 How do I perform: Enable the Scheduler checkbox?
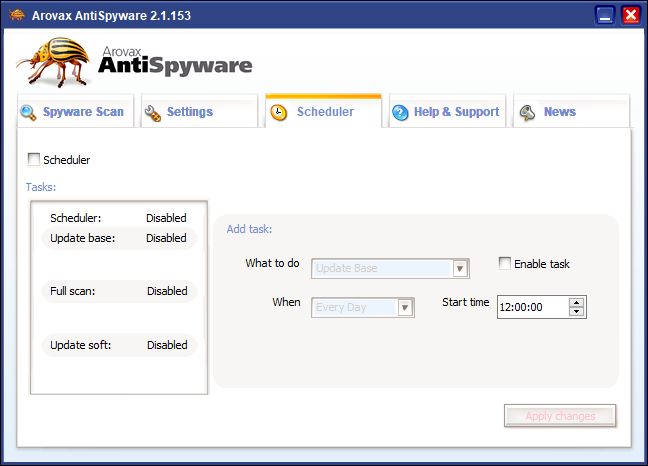click(x=33, y=159)
